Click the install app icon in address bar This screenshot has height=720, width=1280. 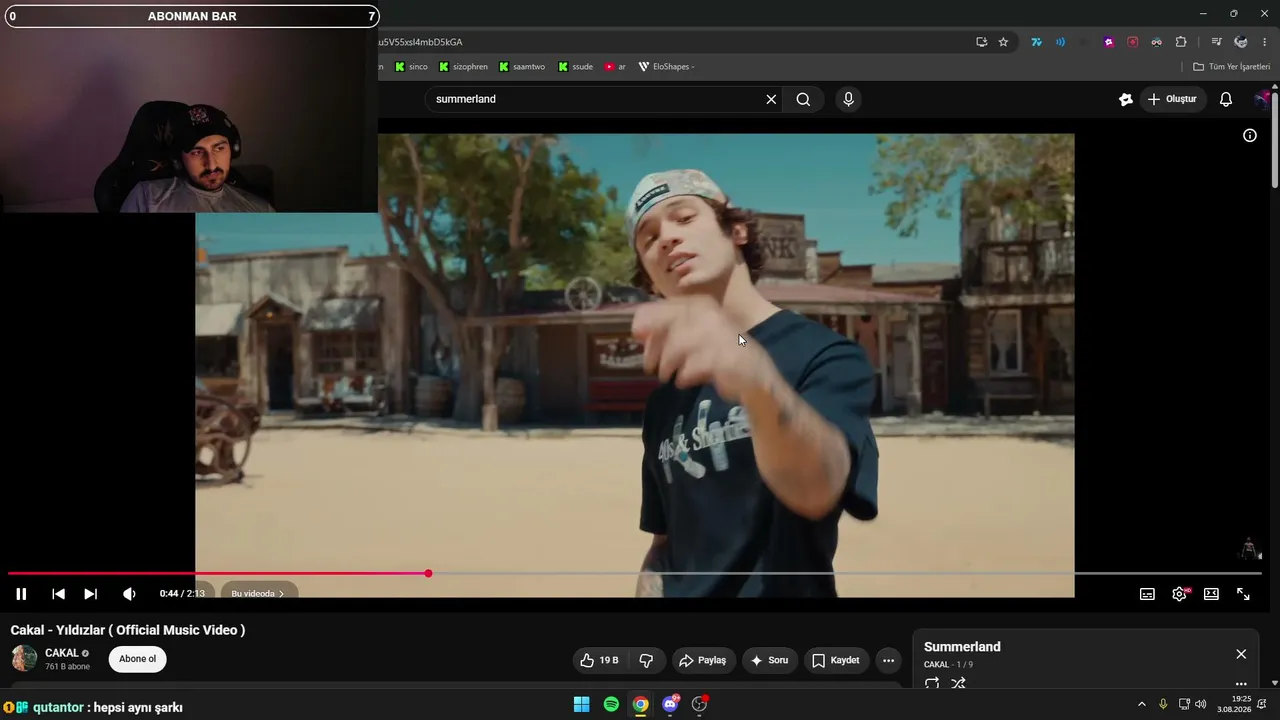(981, 42)
